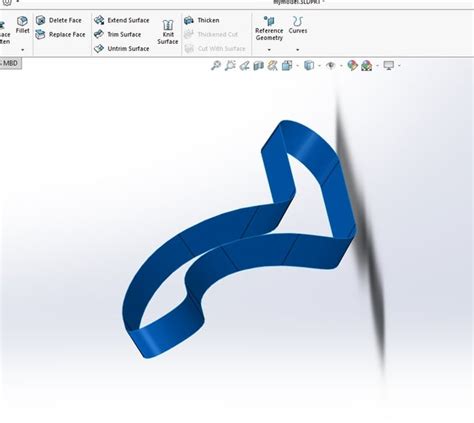Click the Previous View icon
Viewport: 474px width, 423px height.
(244, 66)
